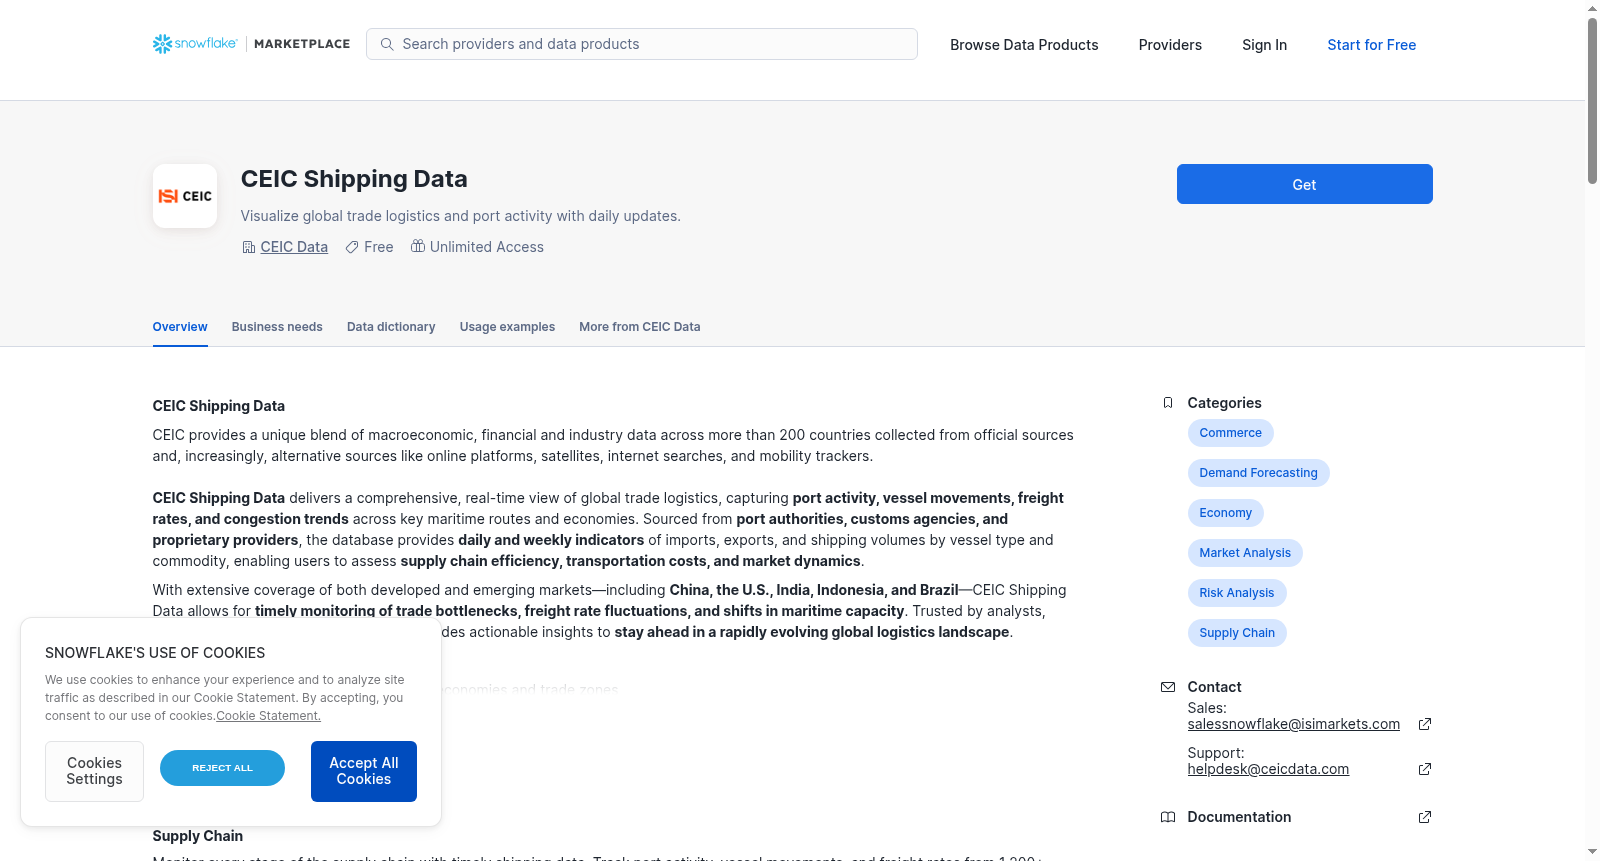Viewport: 1600px width, 861px height.
Task: Click the blue Get button
Action: [x=1304, y=184]
